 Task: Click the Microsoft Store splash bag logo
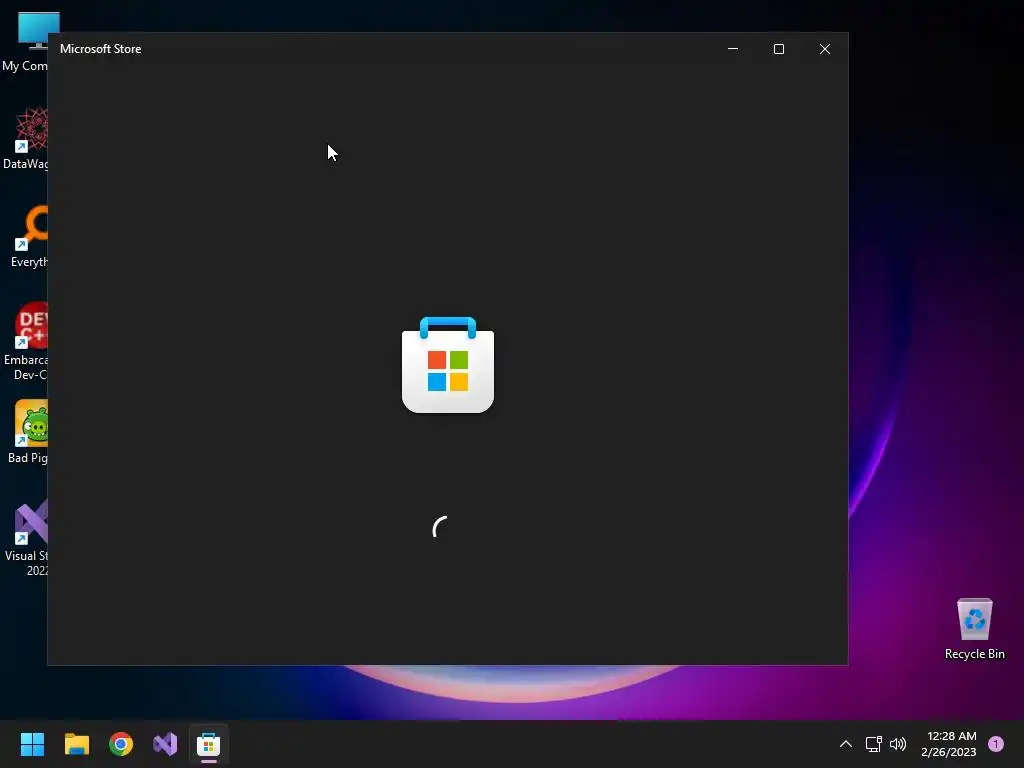tap(448, 364)
